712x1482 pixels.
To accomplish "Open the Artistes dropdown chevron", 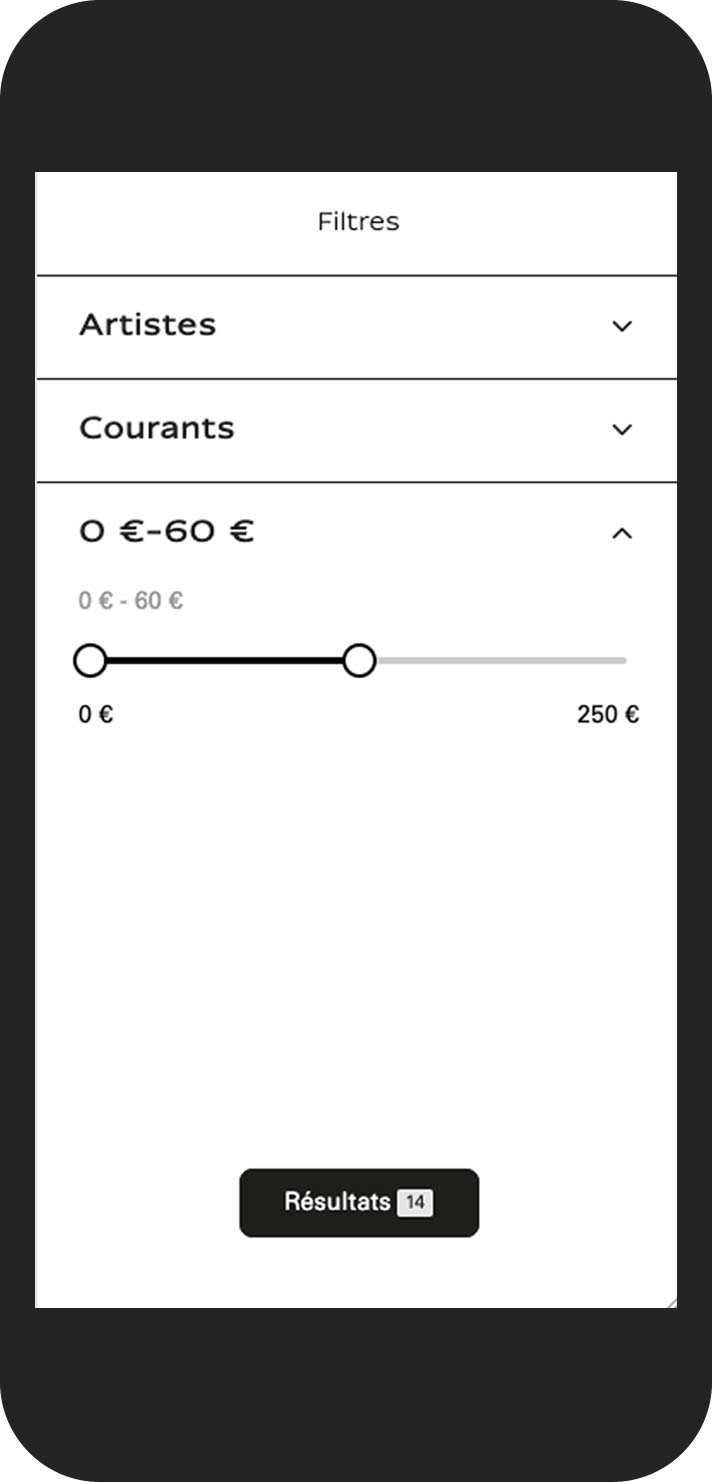I will 622,325.
